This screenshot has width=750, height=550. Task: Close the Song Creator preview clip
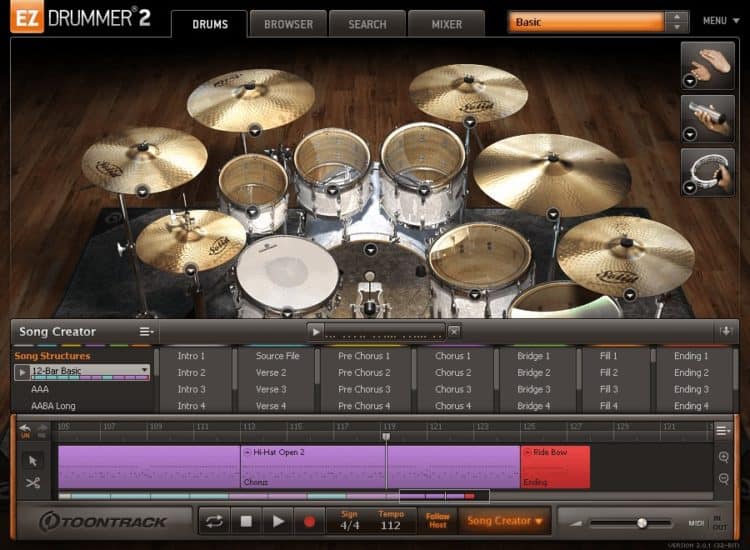[454, 331]
